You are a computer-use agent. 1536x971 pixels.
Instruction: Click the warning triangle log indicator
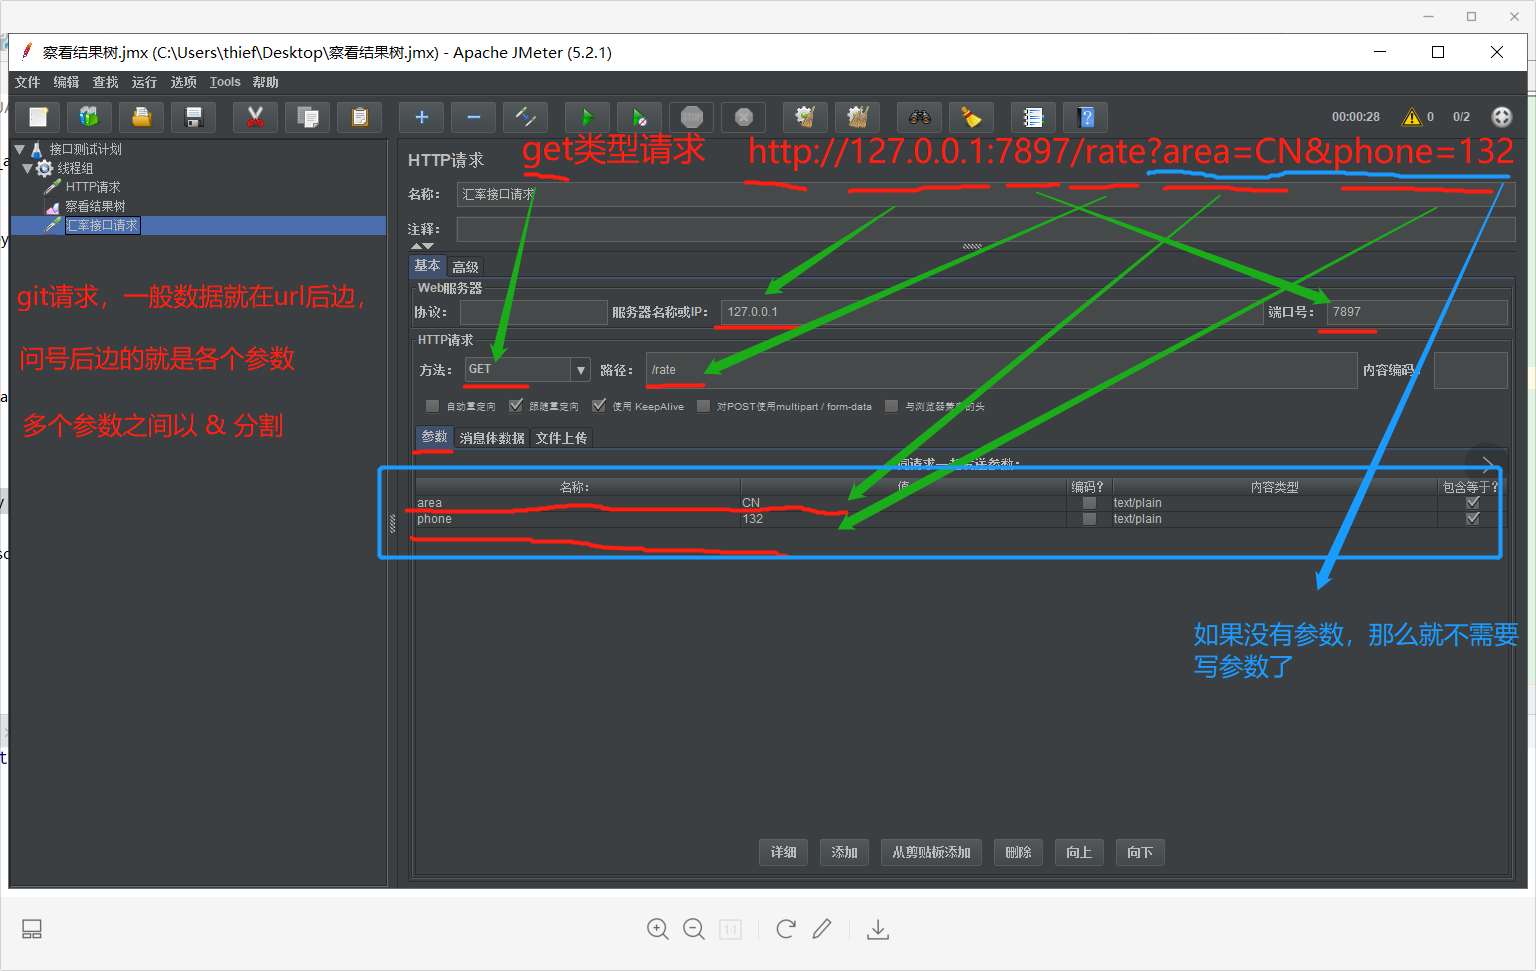pos(1412,117)
